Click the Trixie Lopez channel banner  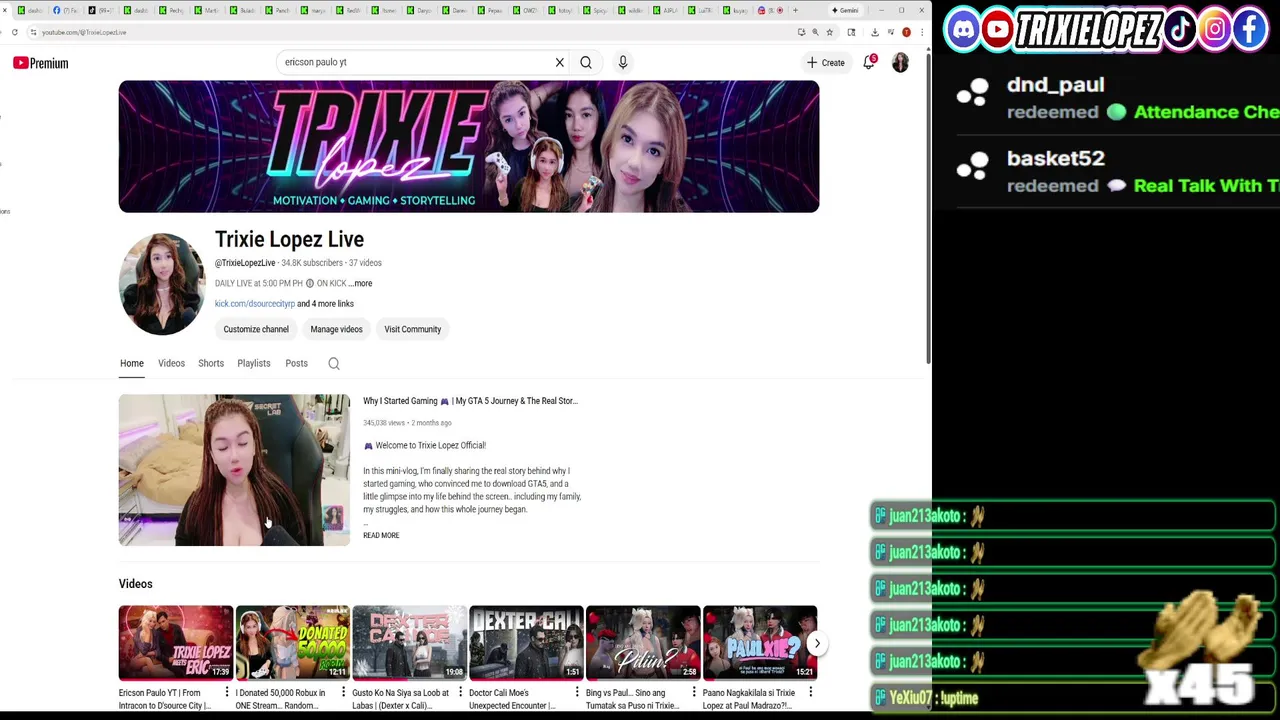[x=469, y=147]
